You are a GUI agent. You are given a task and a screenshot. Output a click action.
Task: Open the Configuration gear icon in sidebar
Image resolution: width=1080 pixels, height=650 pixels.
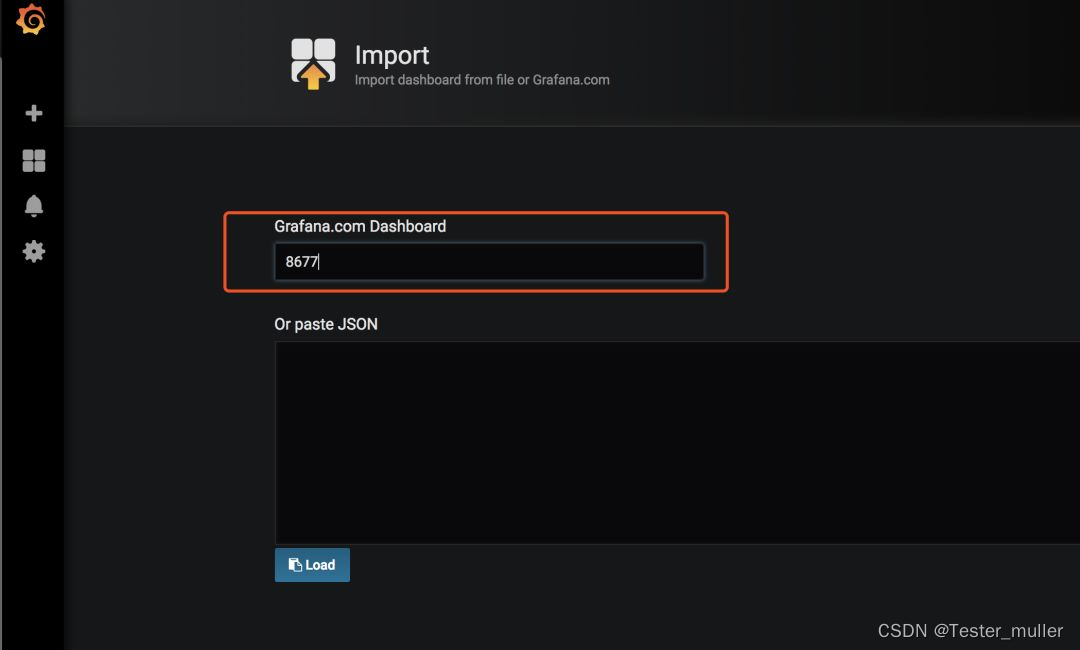coord(34,251)
